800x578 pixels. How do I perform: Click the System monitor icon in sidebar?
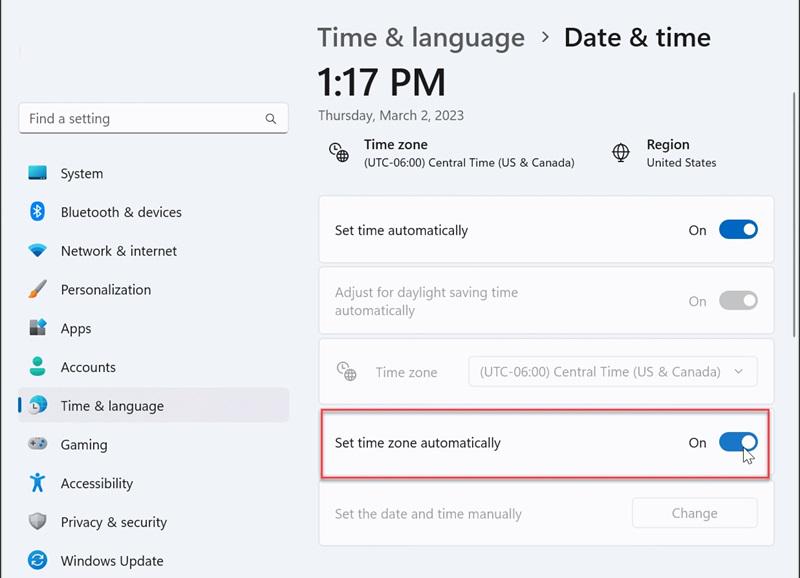pos(38,173)
